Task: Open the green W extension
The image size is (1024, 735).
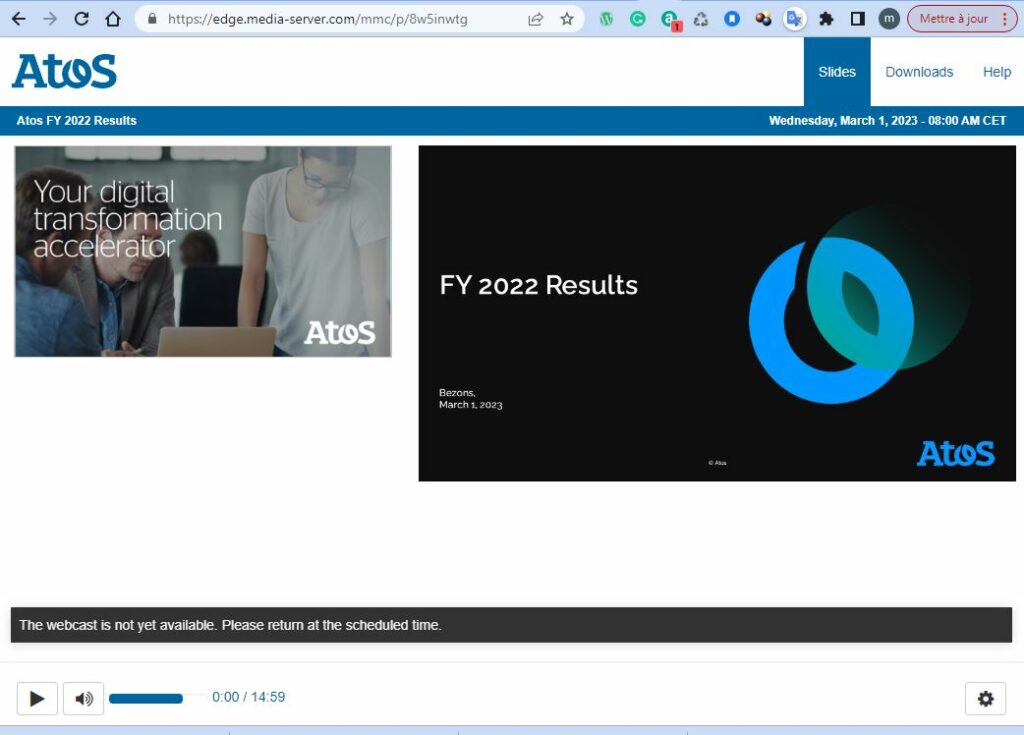Action: tap(607, 19)
